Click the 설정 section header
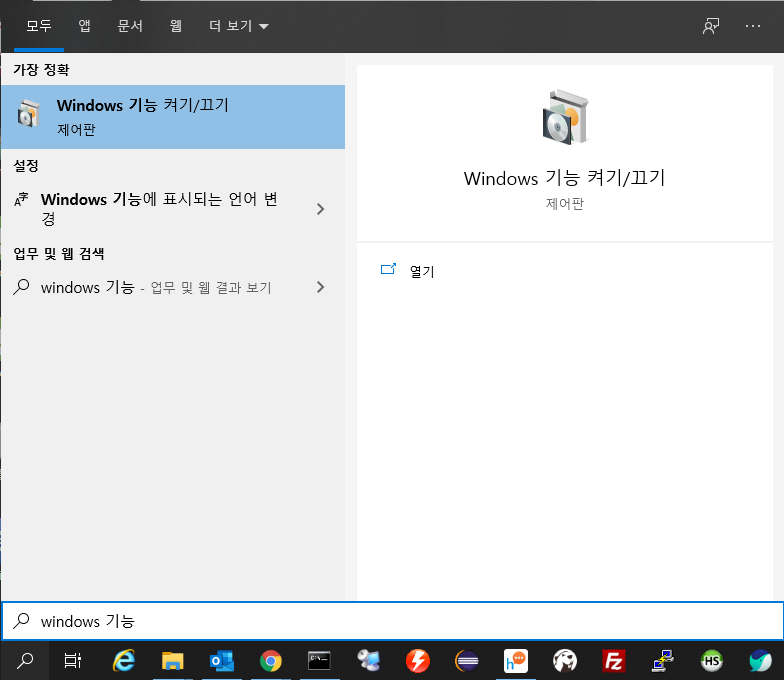This screenshot has height=680, width=784. click(26, 166)
